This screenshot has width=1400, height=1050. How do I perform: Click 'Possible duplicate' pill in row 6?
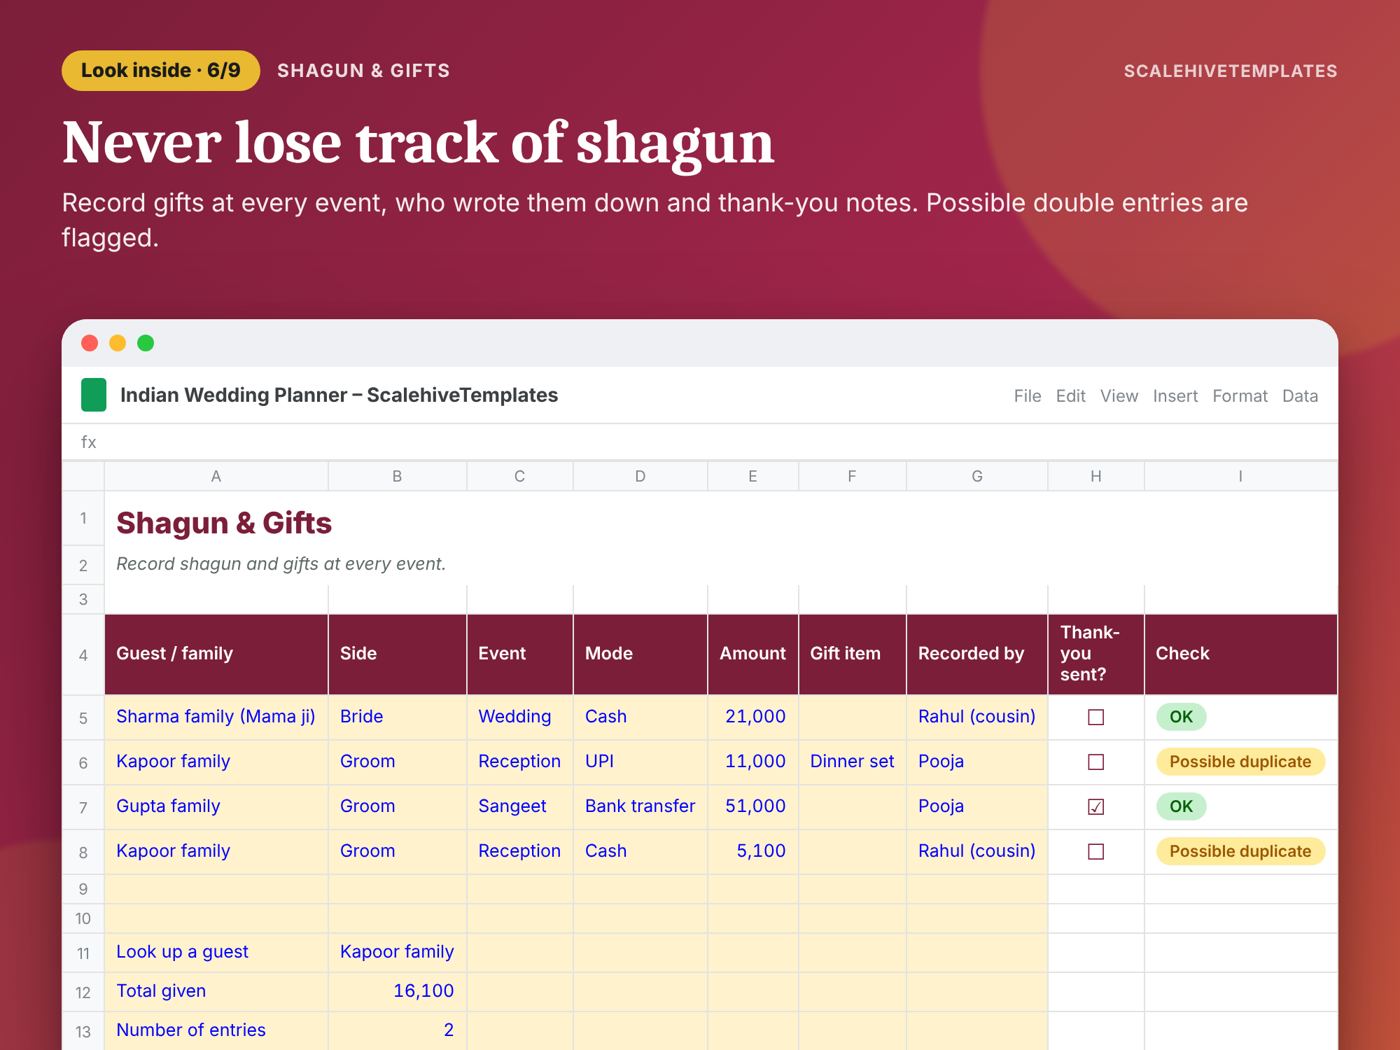click(x=1240, y=762)
